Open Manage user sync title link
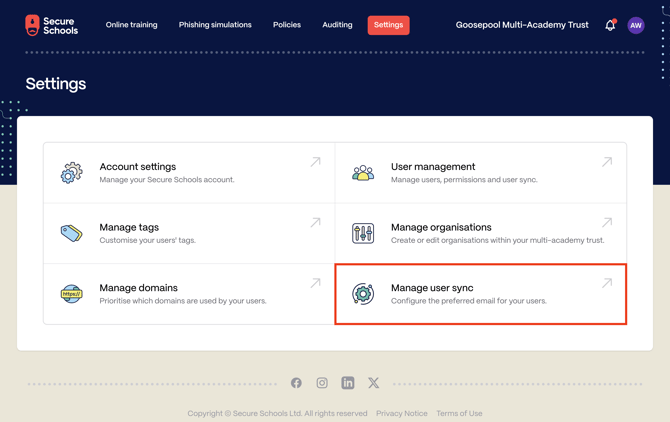Viewport: 670px width, 422px height. click(x=432, y=288)
